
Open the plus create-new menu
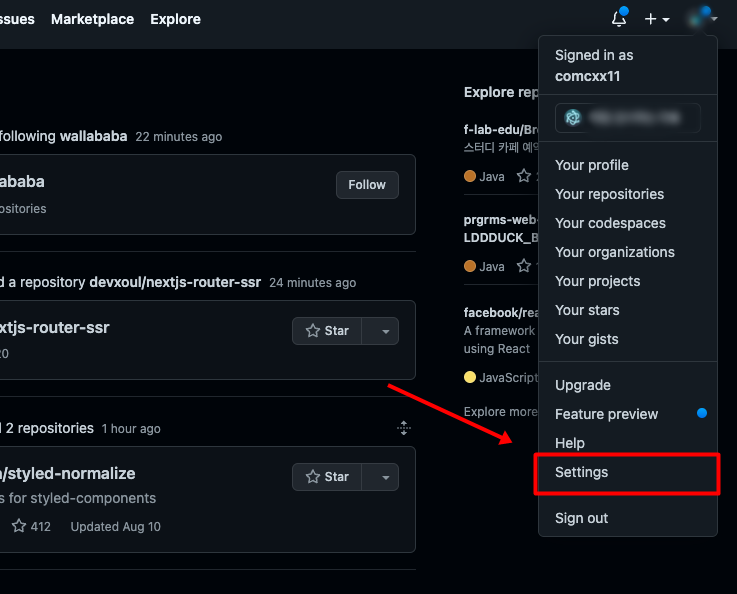point(657,19)
